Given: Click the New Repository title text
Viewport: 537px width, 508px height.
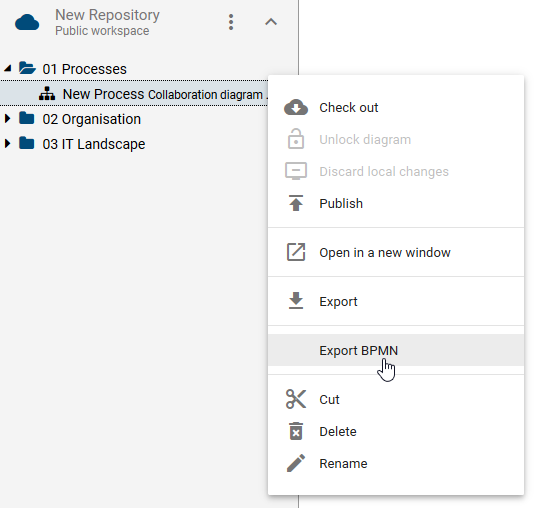Looking at the screenshot, I should pyautogui.click(x=108, y=15).
